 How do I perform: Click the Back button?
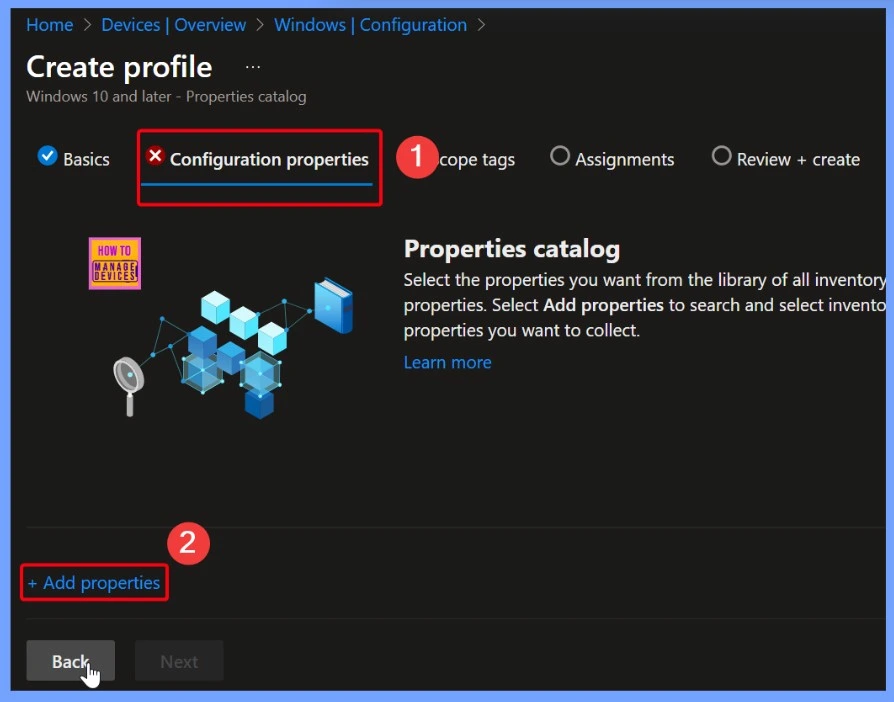(x=71, y=661)
